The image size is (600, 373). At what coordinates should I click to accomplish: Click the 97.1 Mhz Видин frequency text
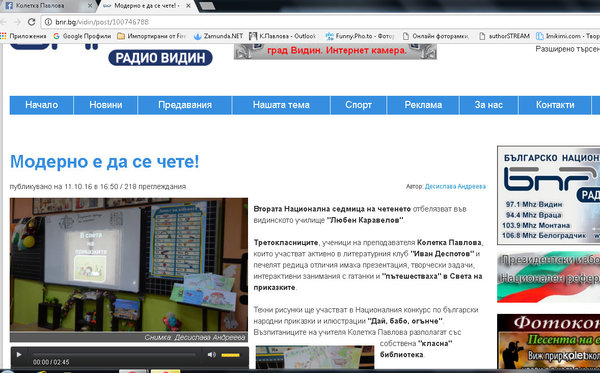click(534, 204)
